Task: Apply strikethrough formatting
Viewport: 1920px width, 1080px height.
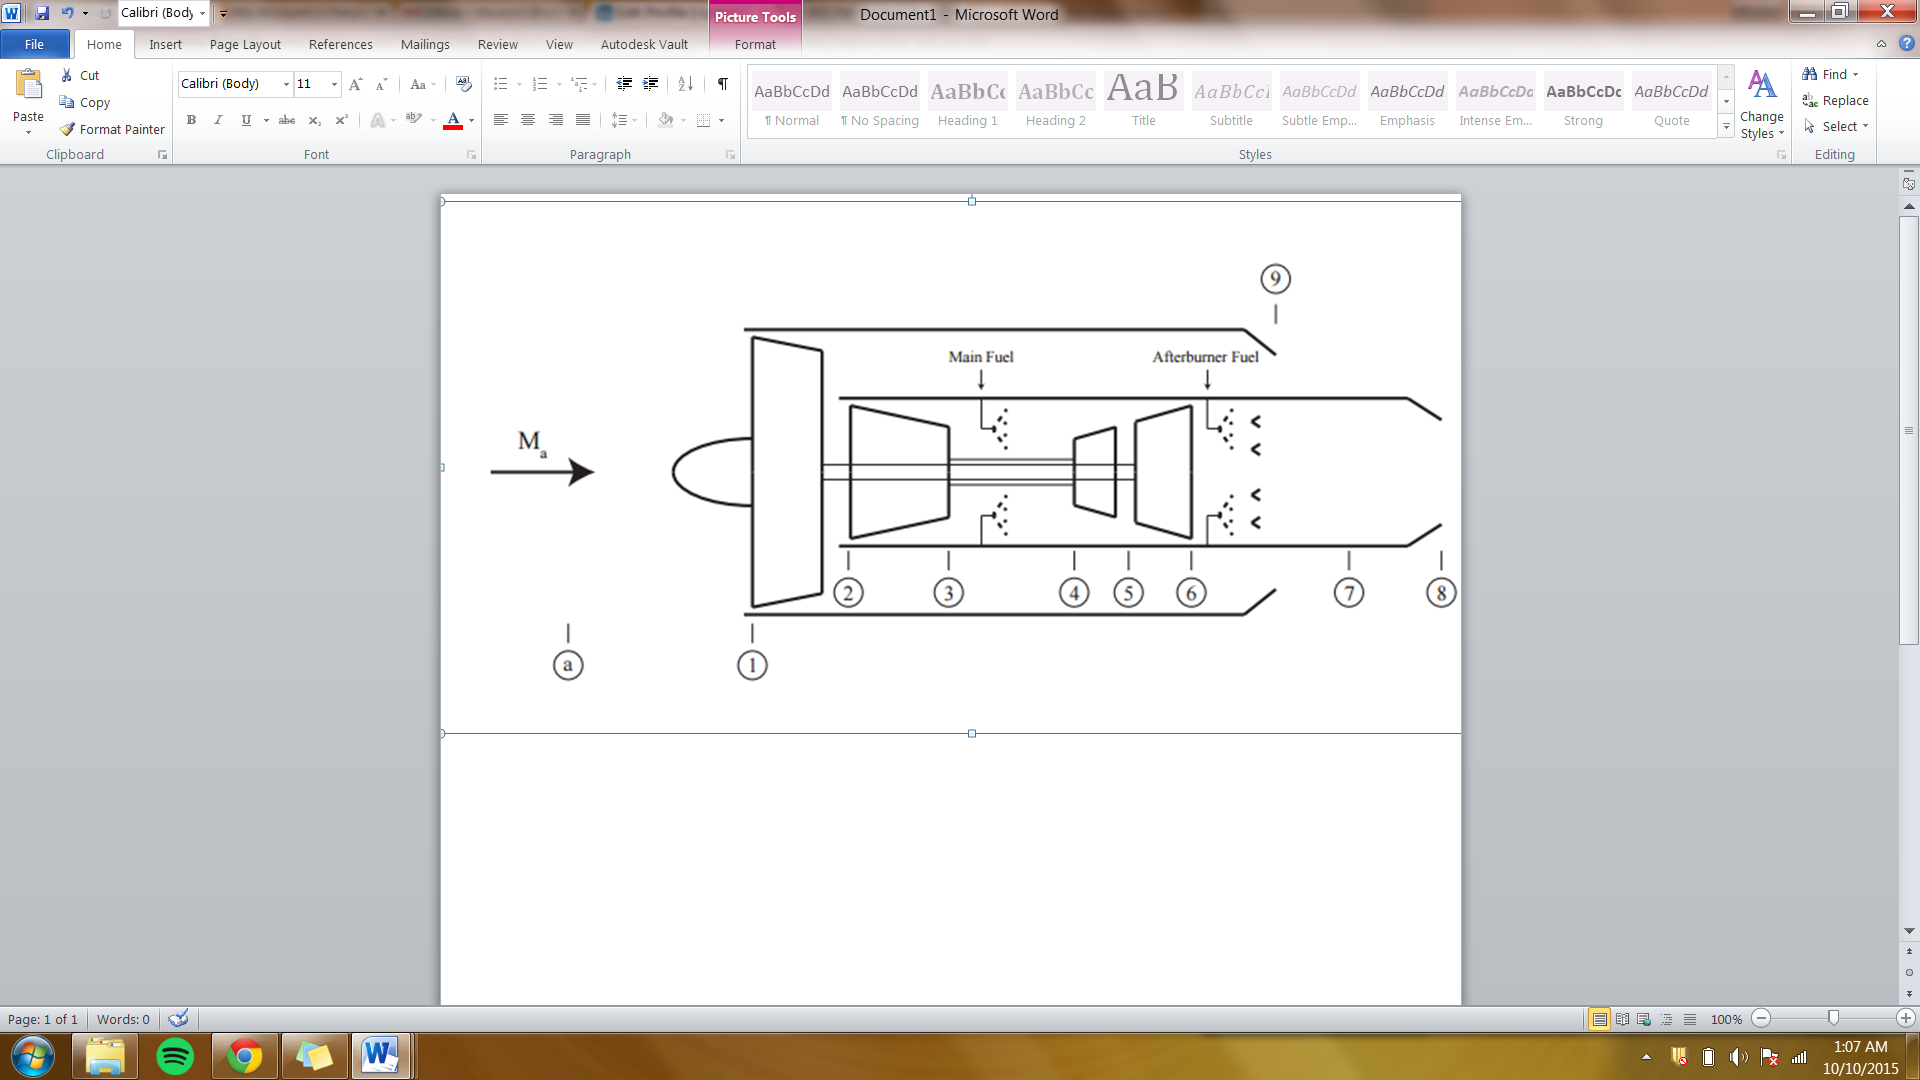Action: coord(287,120)
